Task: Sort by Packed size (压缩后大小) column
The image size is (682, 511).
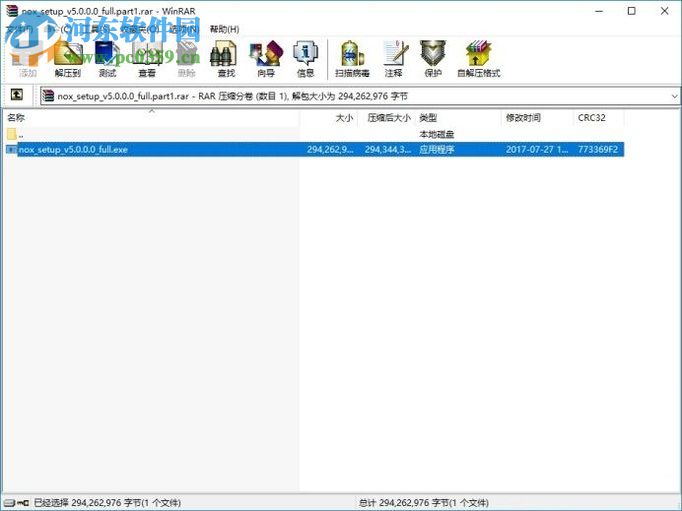Action: click(x=387, y=118)
